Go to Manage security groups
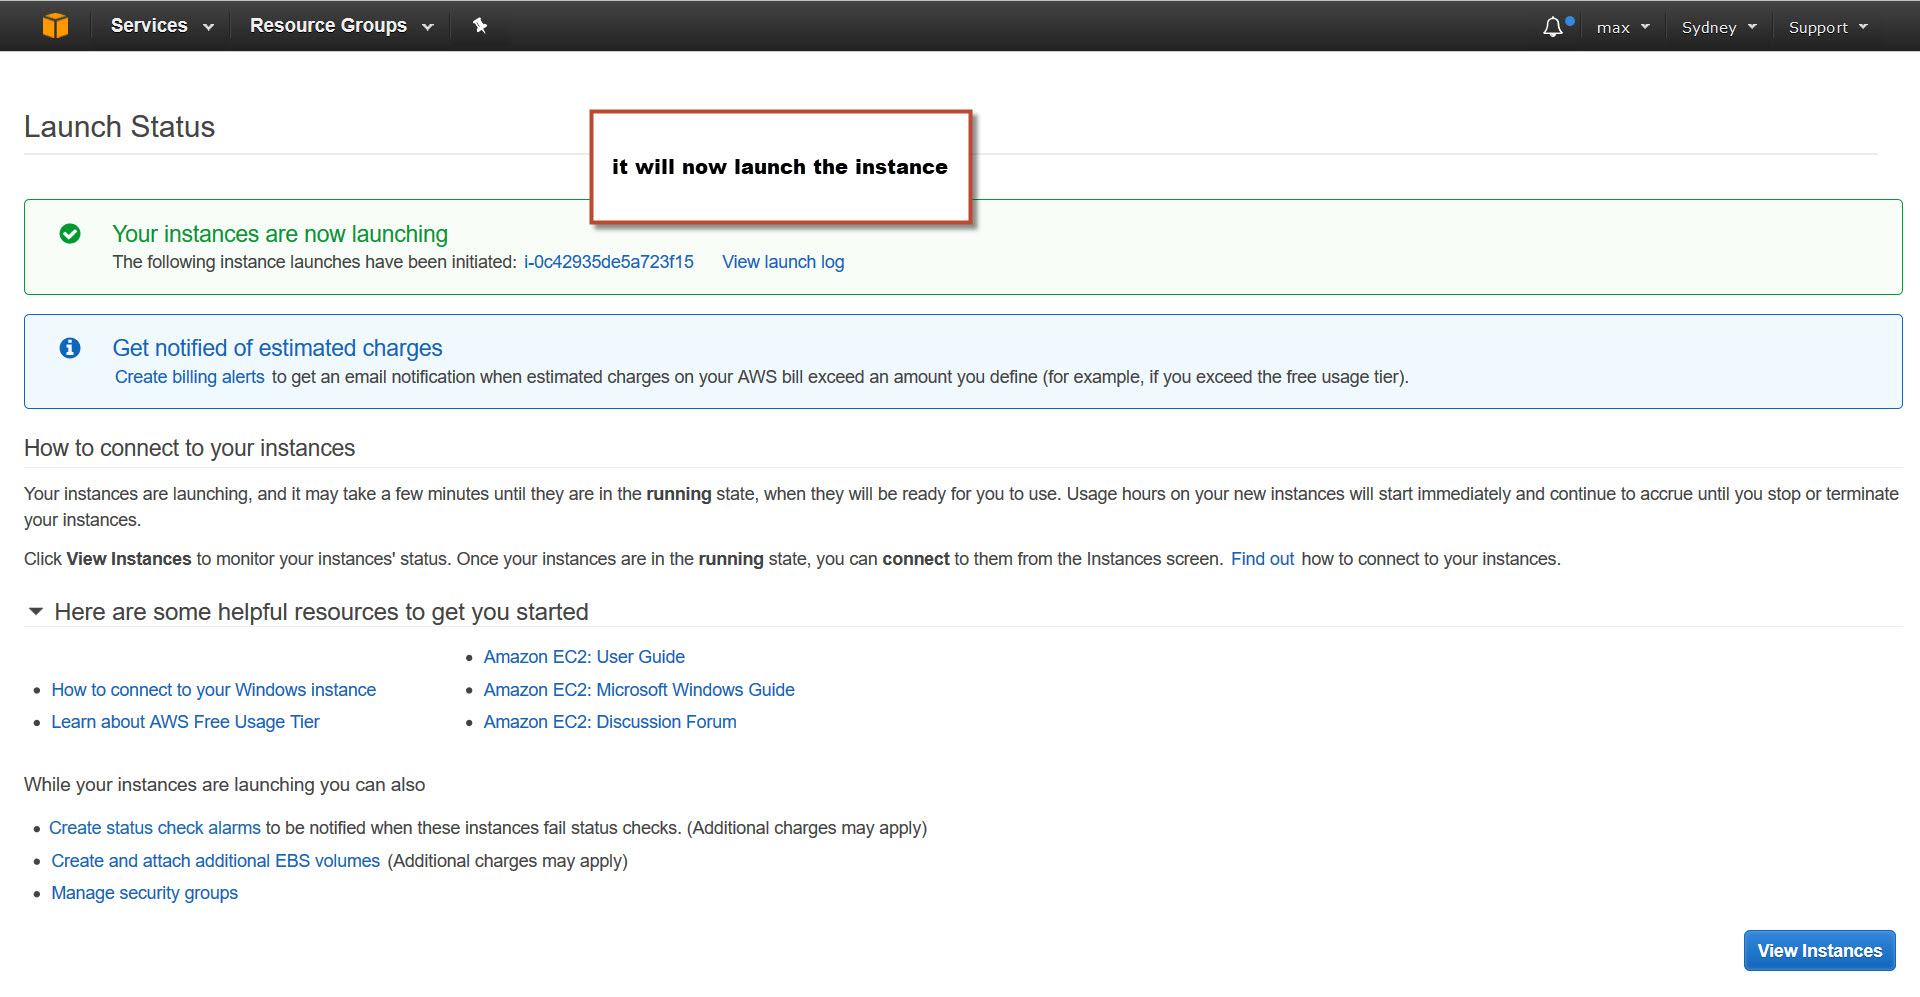 click(145, 893)
